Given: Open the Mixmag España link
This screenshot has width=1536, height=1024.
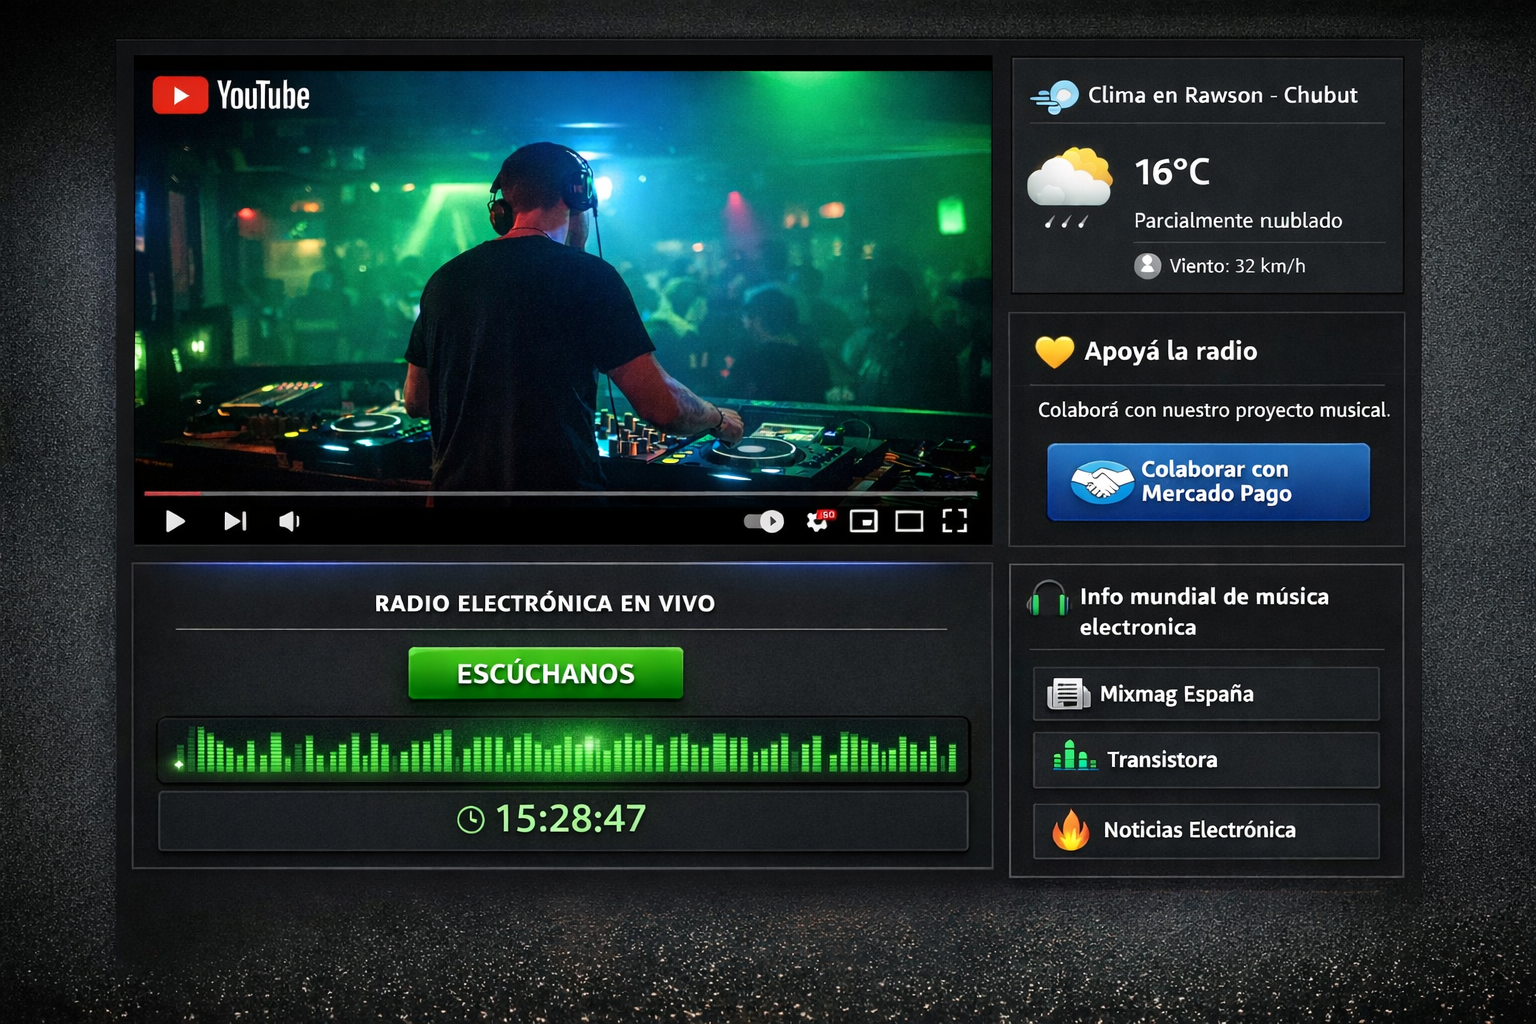Looking at the screenshot, I should click(x=1205, y=694).
